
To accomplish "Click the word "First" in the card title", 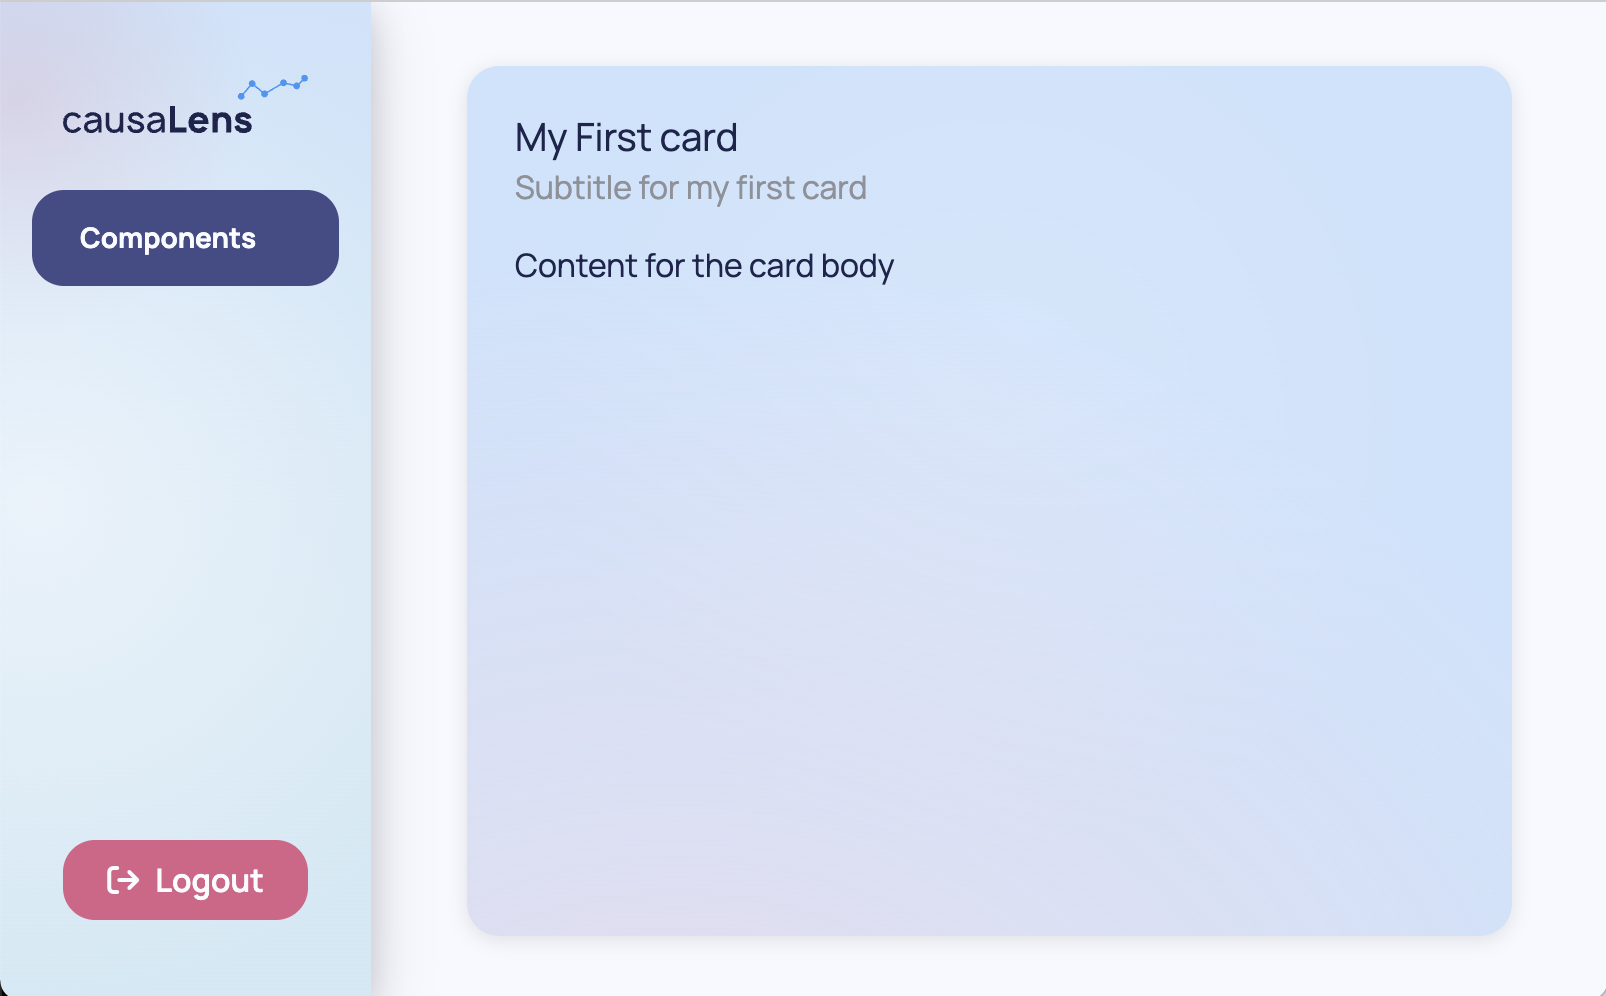I will [613, 138].
